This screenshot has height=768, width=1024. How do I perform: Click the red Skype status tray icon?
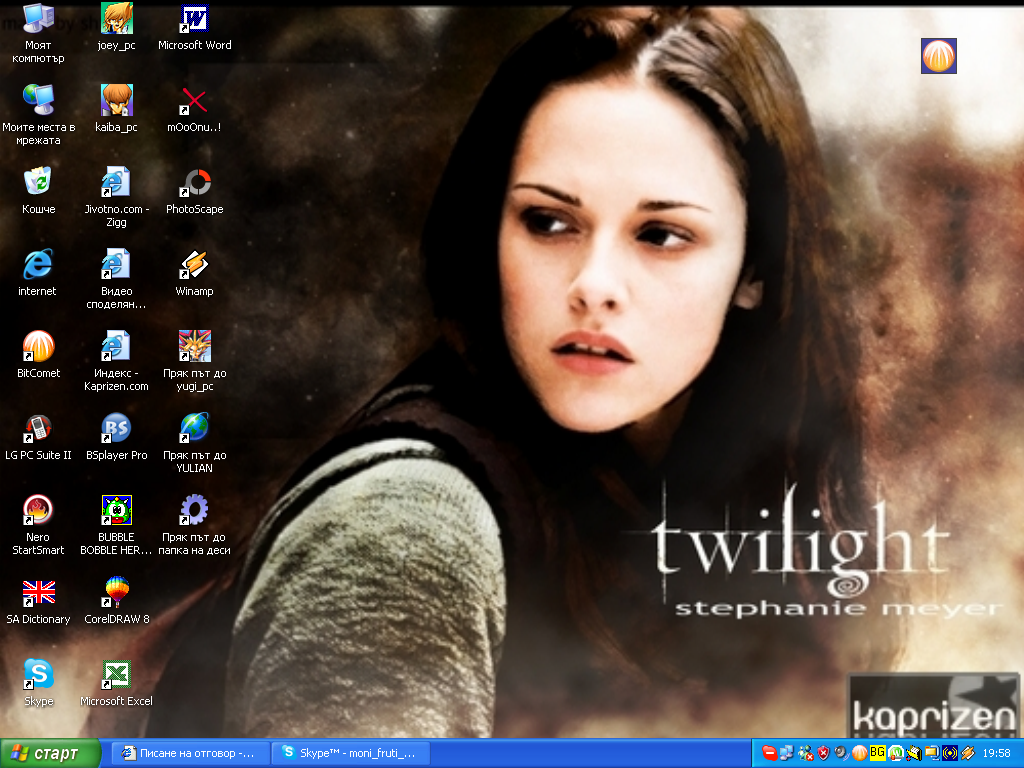click(769, 753)
